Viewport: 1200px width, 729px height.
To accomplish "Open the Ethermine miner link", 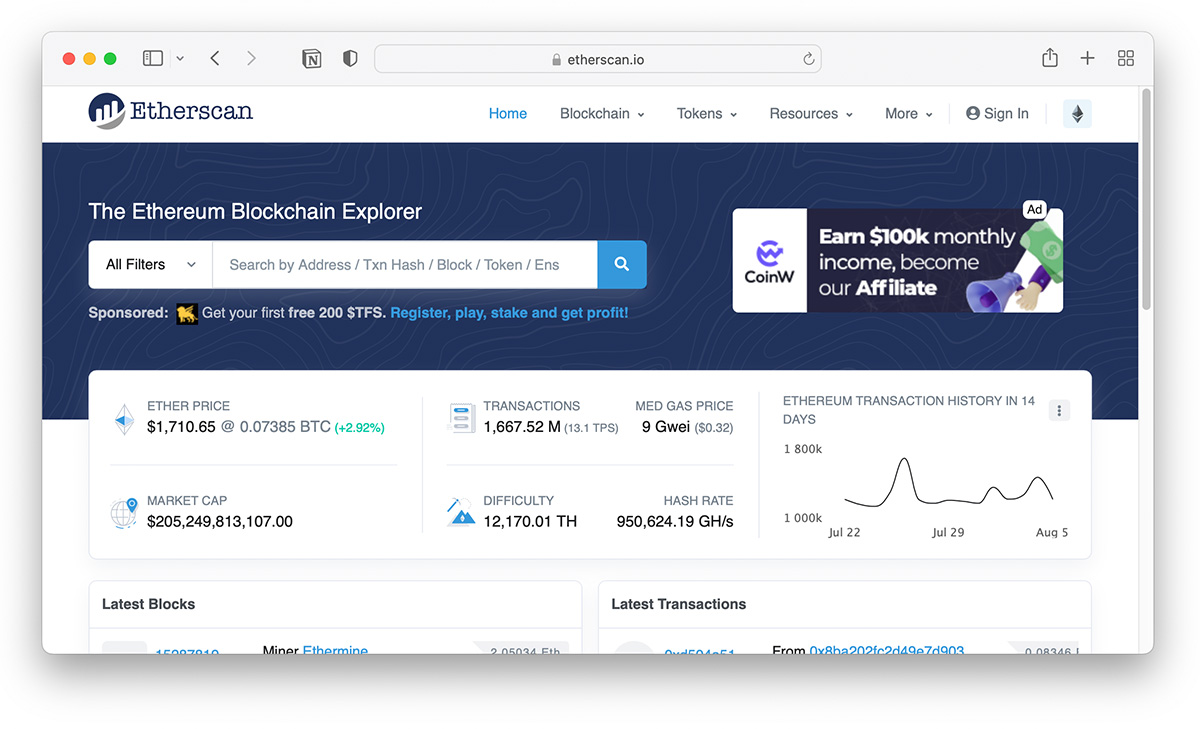I will pyautogui.click(x=335, y=650).
